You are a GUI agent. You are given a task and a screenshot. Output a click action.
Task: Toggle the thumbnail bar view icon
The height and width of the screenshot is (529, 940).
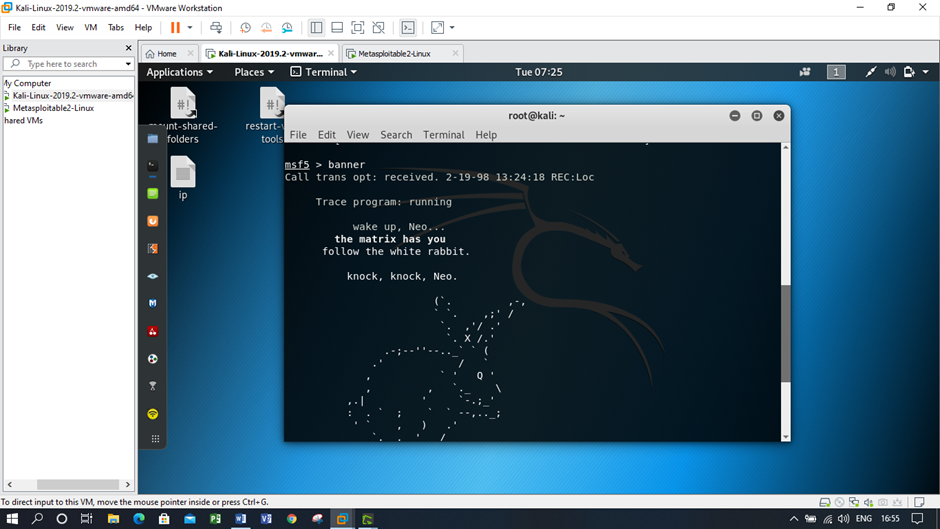(x=337, y=28)
